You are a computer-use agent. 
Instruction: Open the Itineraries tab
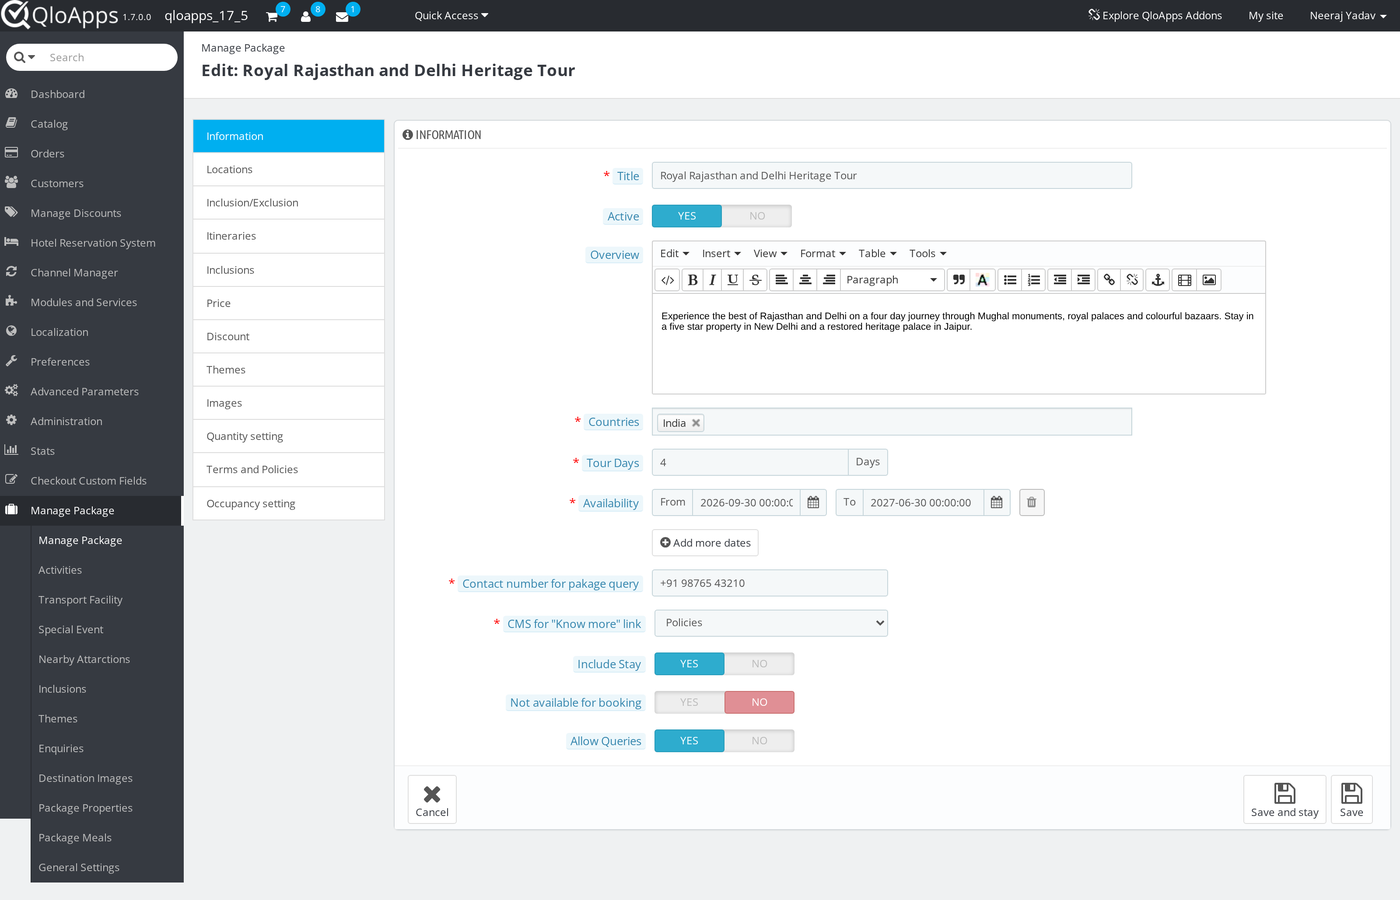289,236
